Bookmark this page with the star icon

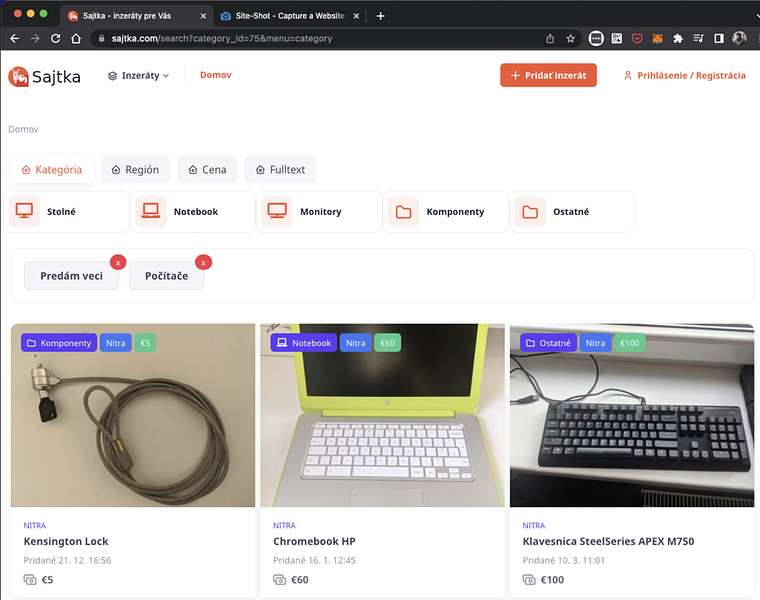click(571, 38)
